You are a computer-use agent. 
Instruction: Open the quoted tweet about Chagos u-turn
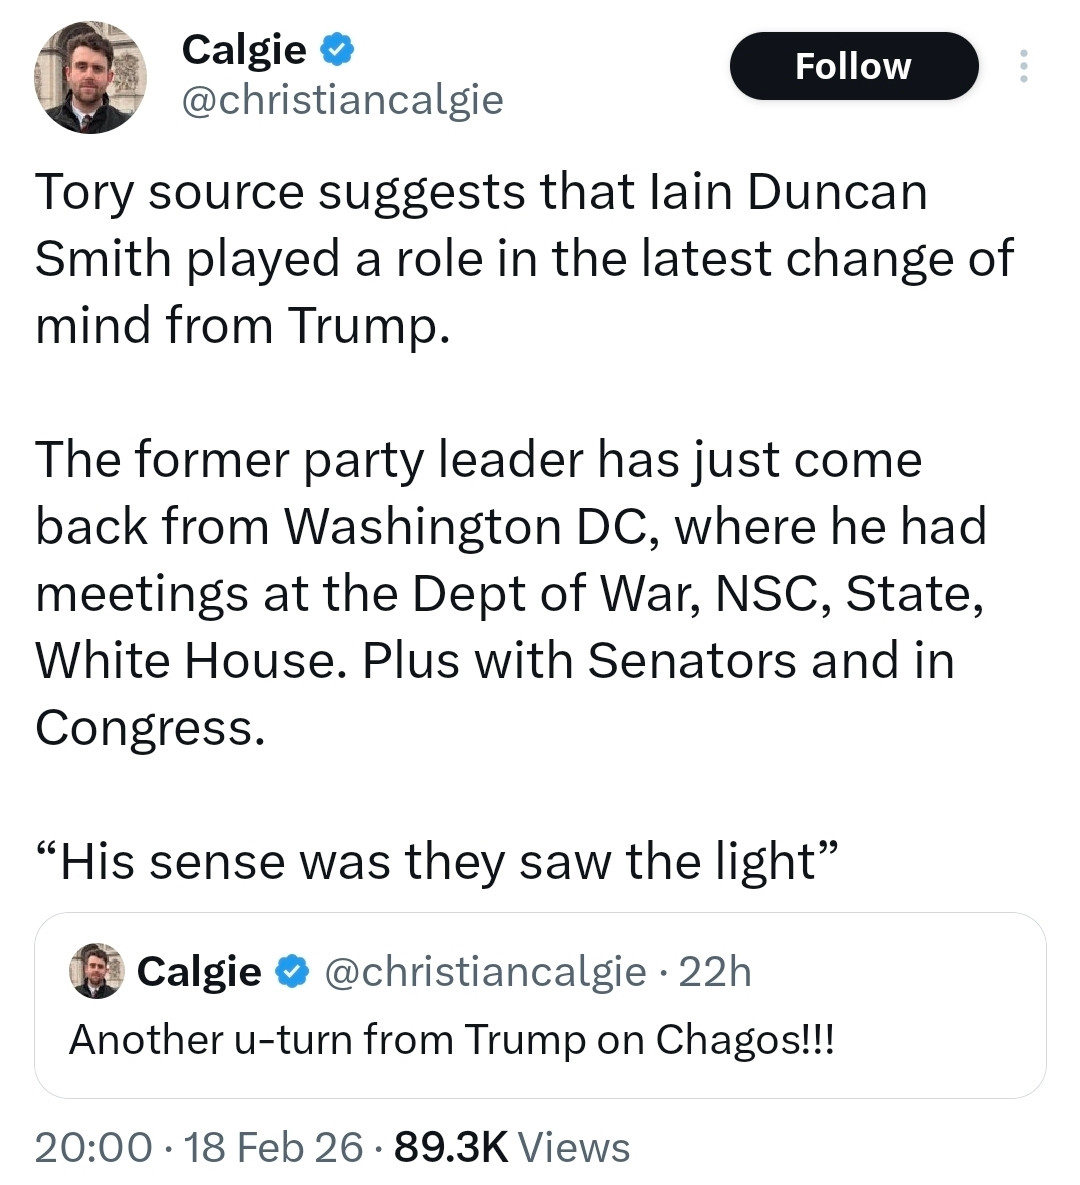tap(540, 1040)
